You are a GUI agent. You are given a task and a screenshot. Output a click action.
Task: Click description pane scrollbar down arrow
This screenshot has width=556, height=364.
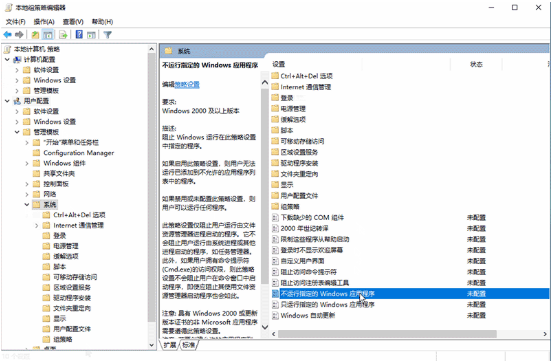pyautogui.click(x=265, y=327)
